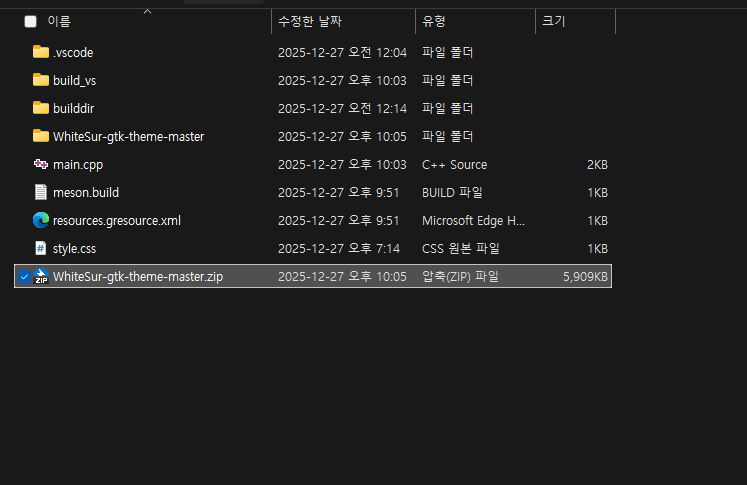Select the style.css file name
This screenshot has width=747, height=485.
click(75, 248)
